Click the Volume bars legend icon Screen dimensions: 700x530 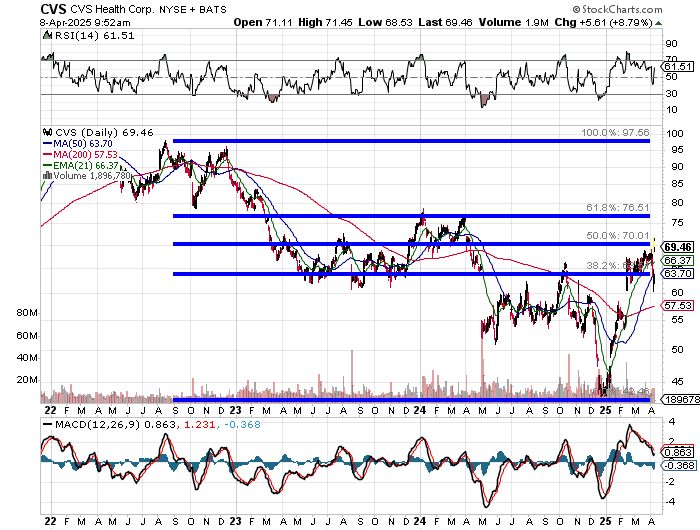[x=47, y=175]
